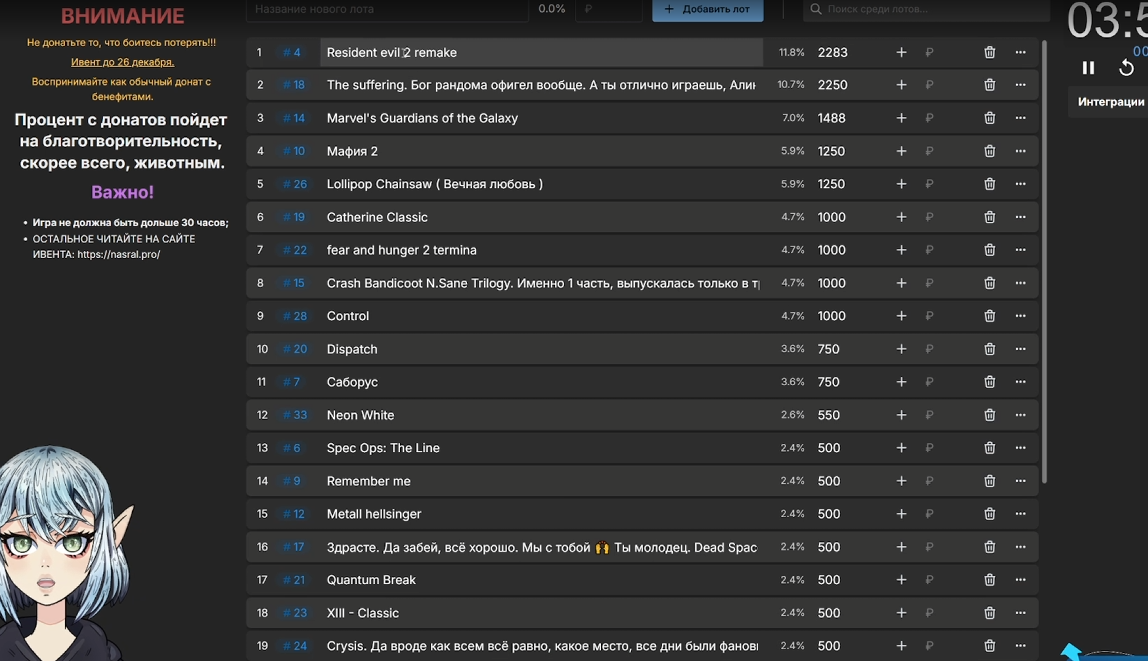1148x661 pixels.
Task: Add amount to fear and hunger 2 termina
Action: pyautogui.click(x=901, y=250)
